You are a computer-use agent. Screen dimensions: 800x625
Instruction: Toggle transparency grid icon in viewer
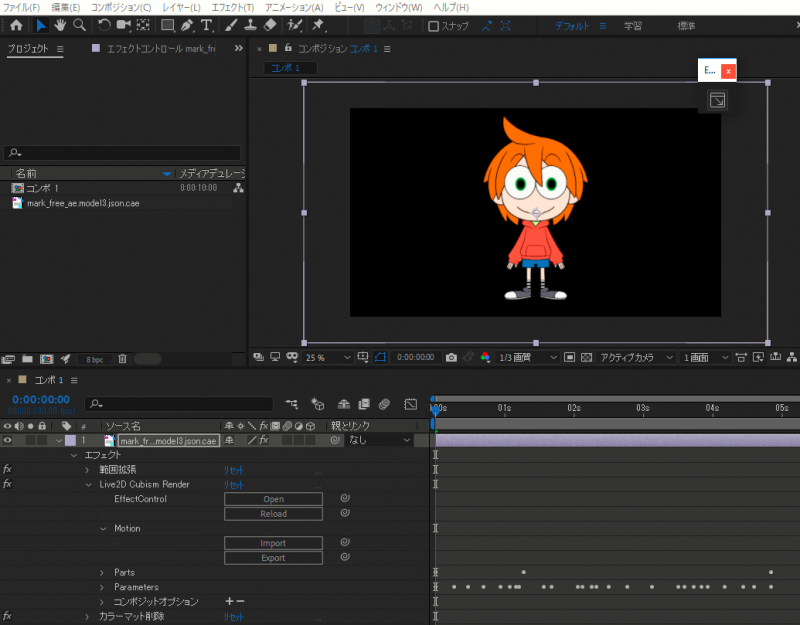pos(587,358)
